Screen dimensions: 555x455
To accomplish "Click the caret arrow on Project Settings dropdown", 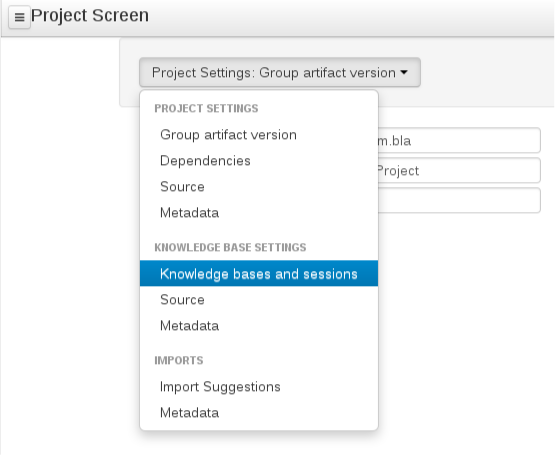I will pyautogui.click(x=404, y=72).
